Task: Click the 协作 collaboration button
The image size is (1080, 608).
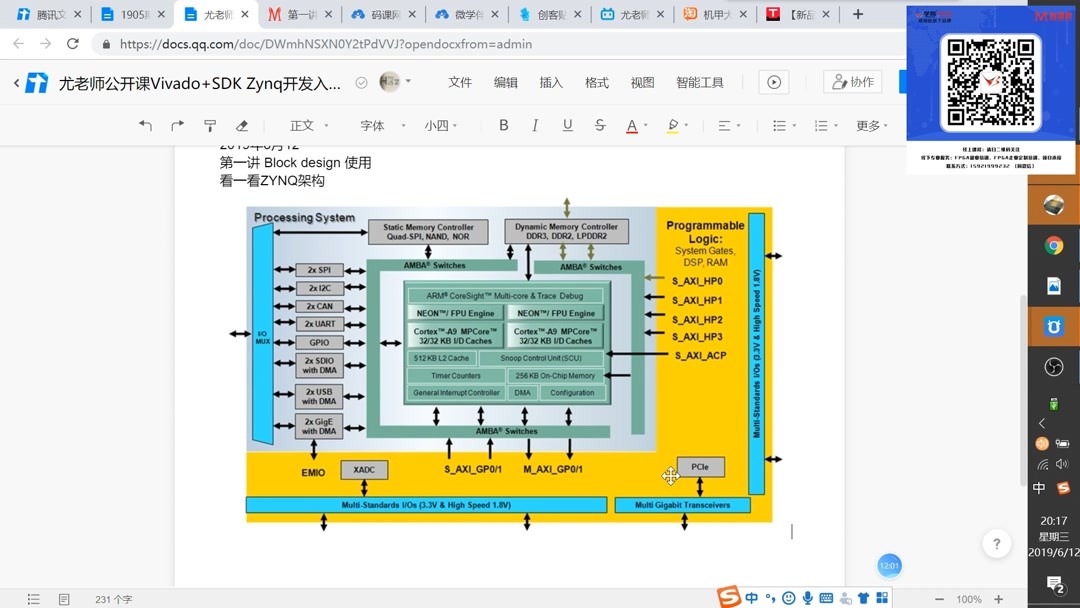Action: click(x=852, y=82)
